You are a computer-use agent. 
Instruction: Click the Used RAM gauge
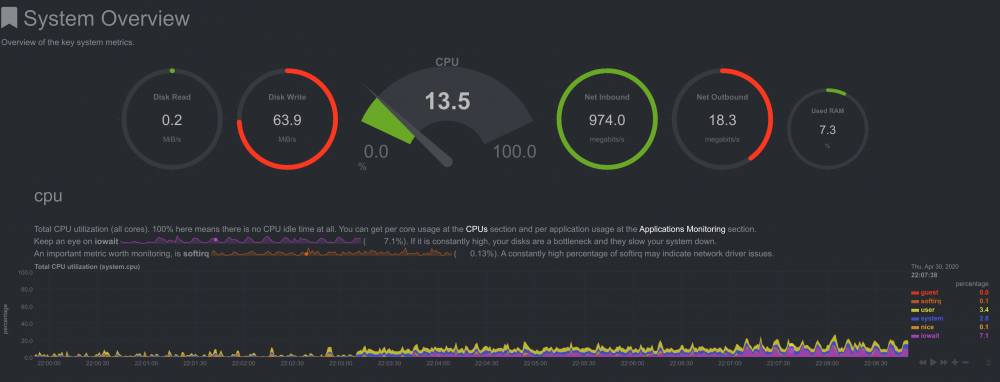pyautogui.click(x=827, y=128)
